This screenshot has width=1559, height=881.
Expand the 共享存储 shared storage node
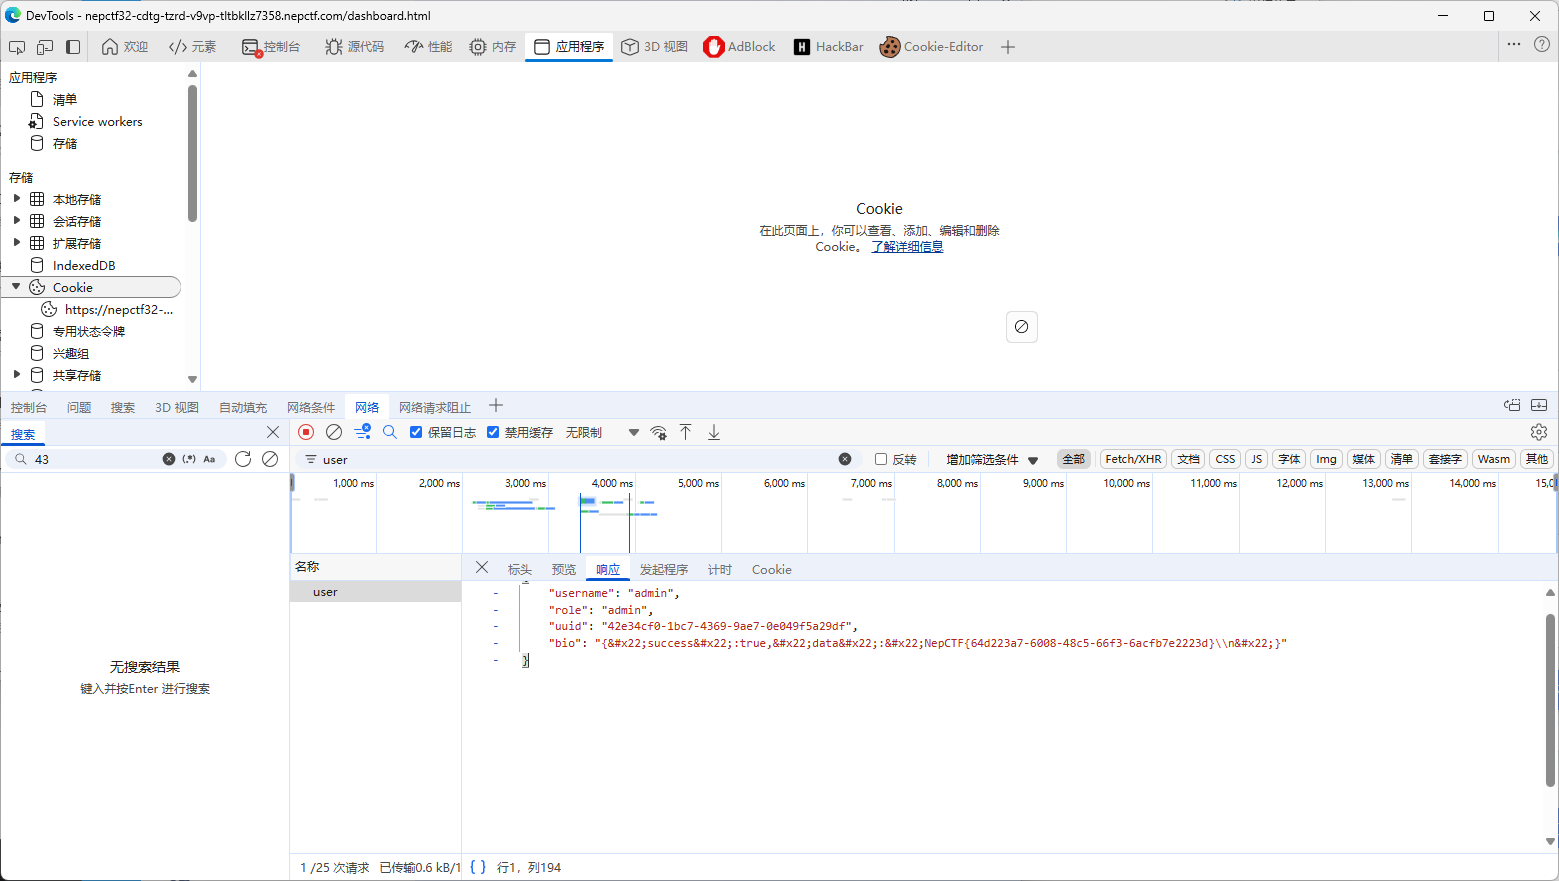pos(16,375)
